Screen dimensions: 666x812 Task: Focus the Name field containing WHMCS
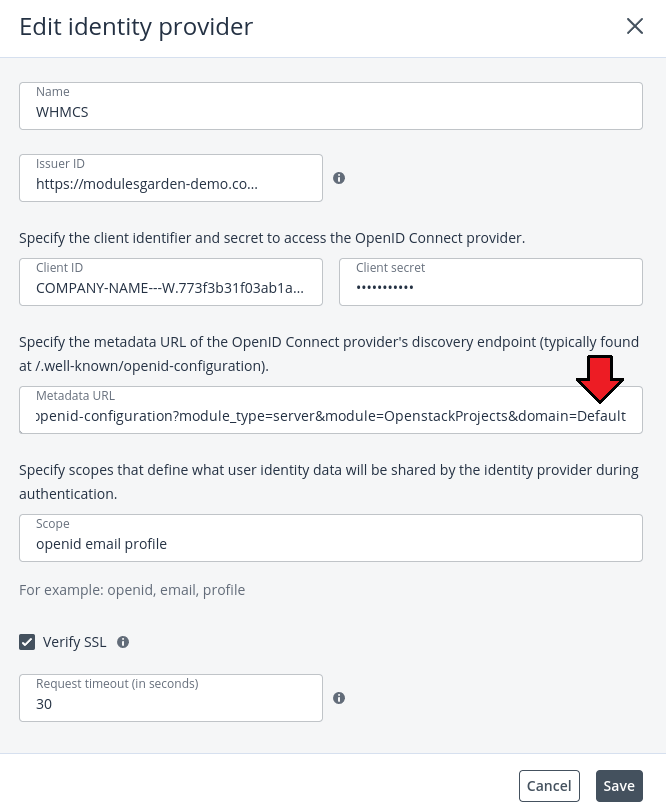[x=330, y=112]
